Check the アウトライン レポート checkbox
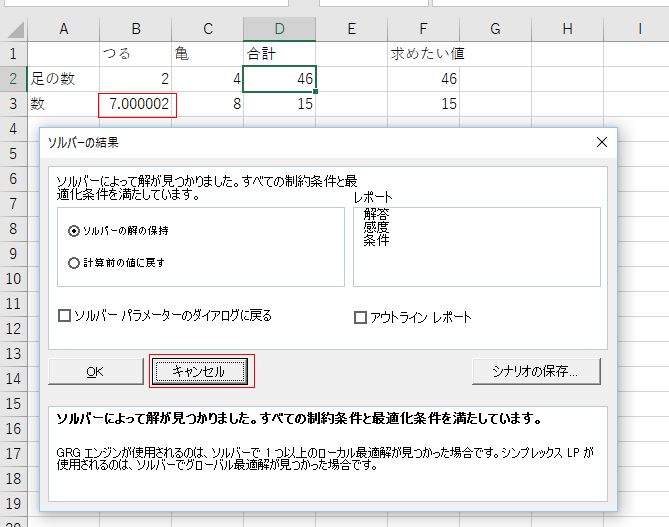Screen dimensions: 669x527 pos(361,317)
